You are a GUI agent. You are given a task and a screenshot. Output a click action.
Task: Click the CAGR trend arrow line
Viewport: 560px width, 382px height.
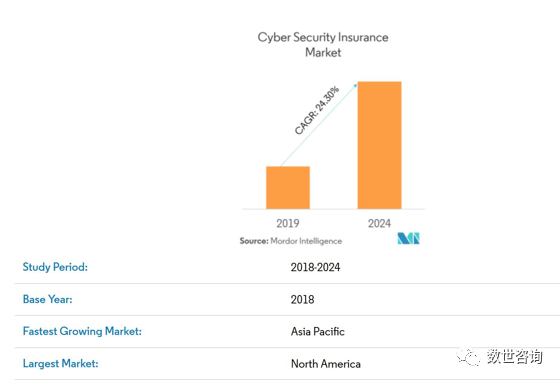tap(319, 125)
